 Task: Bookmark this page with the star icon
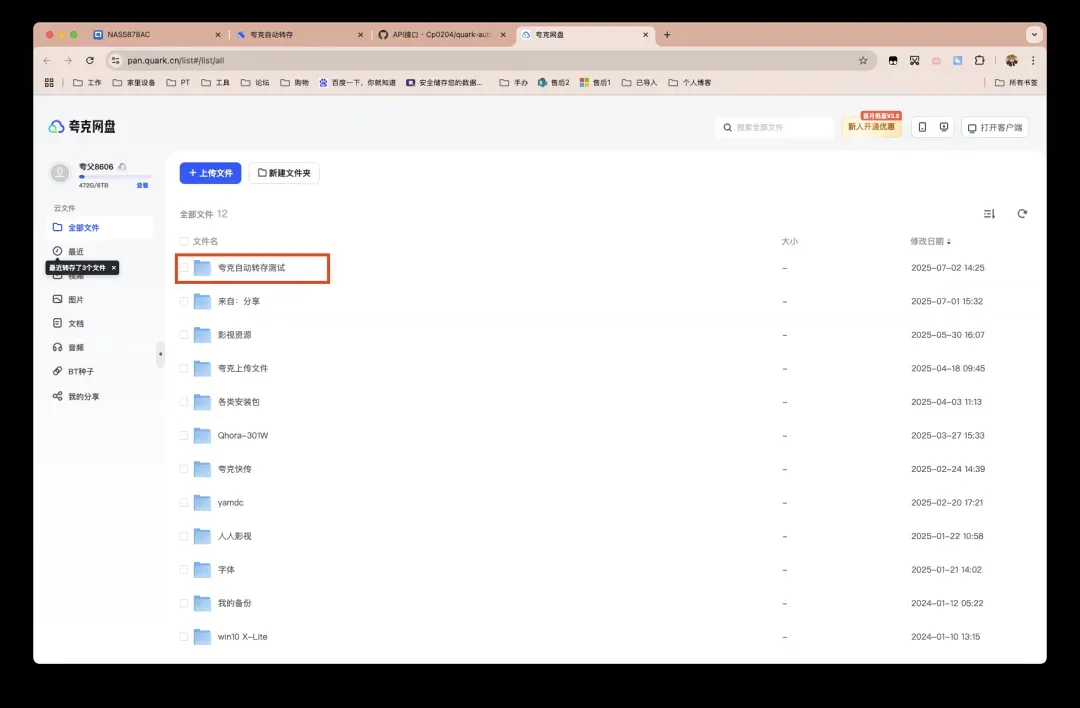tap(863, 60)
